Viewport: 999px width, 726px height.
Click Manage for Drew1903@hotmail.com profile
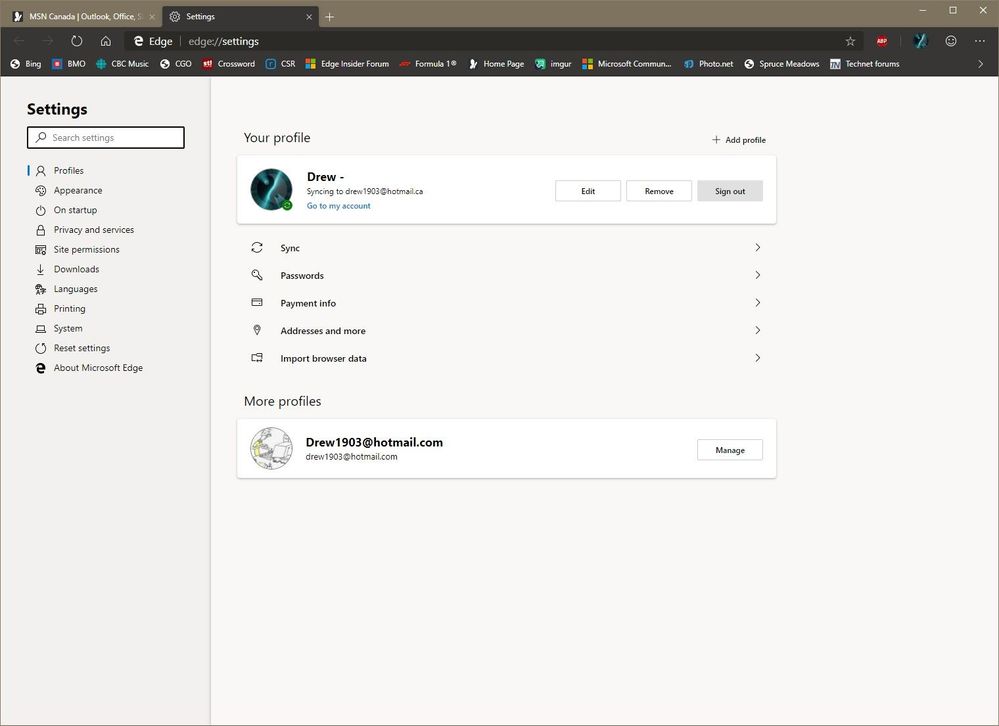[x=729, y=450]
